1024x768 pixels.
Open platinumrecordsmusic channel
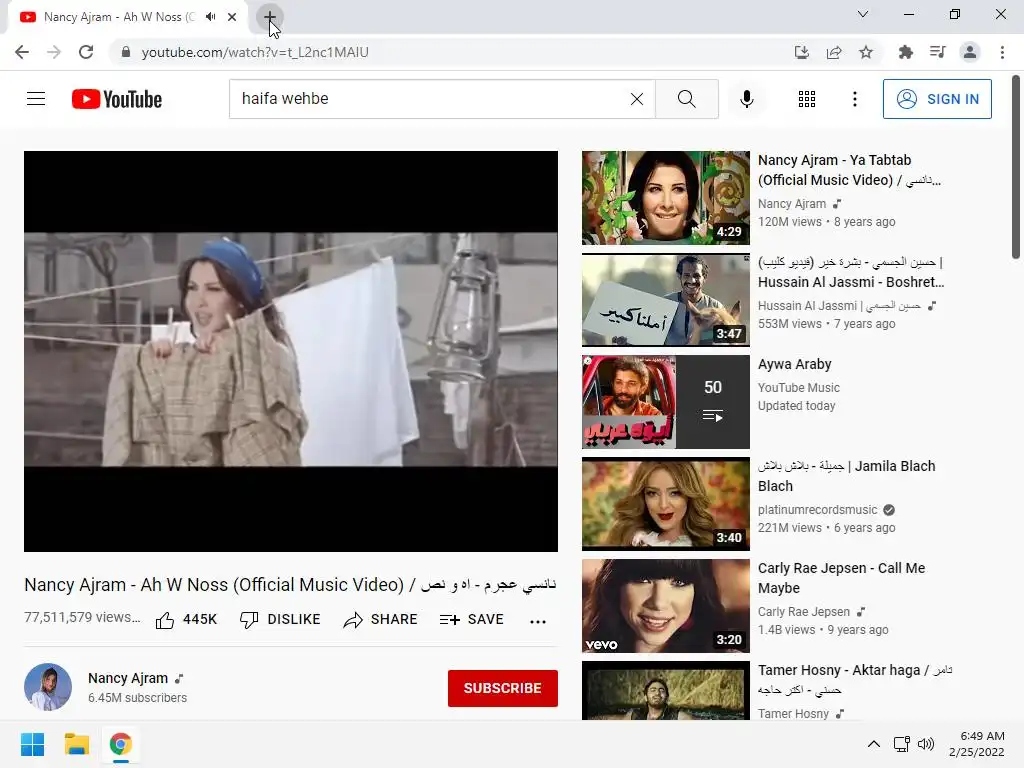(x=818, y=509)
